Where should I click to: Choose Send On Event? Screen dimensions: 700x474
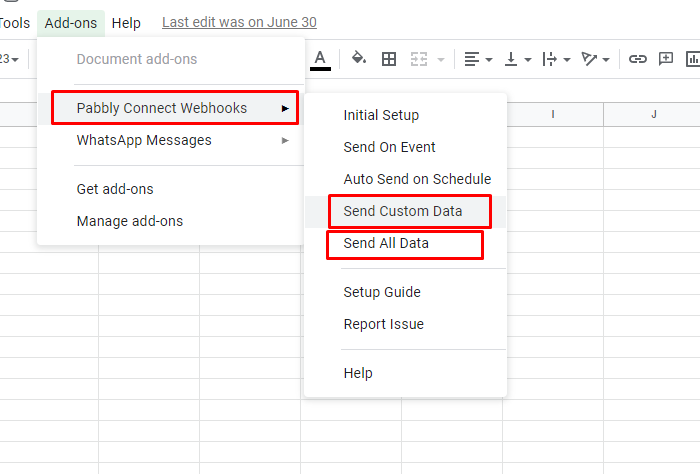click(x=405, y=147)
